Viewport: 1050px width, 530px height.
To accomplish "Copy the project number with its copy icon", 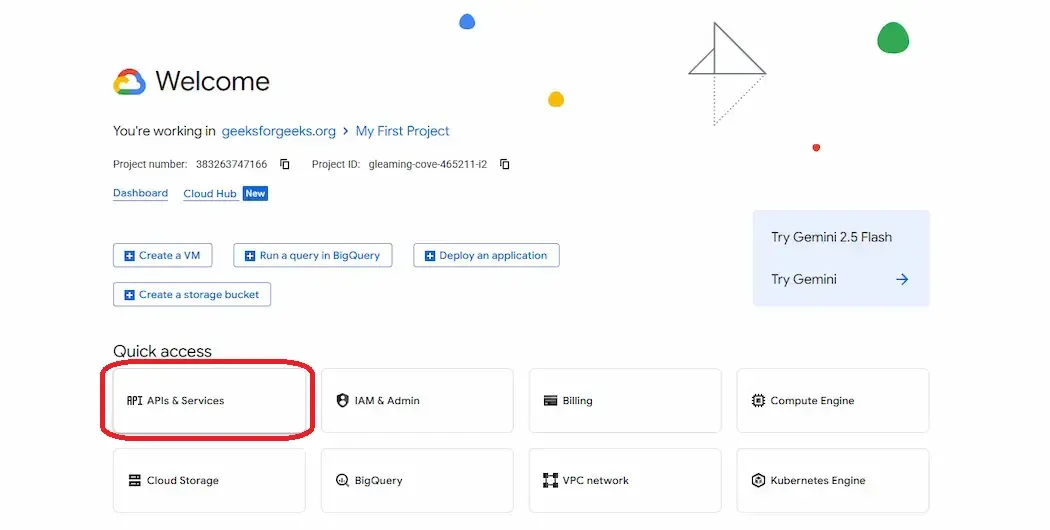I will [285, 164].
